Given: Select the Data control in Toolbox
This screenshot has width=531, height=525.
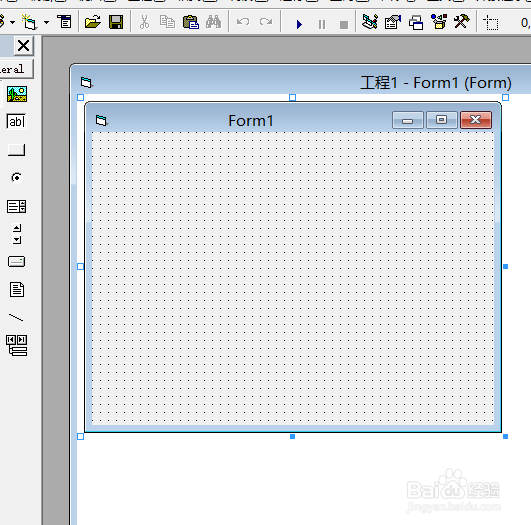Looking at the screenshot, I should click(17, 345).
